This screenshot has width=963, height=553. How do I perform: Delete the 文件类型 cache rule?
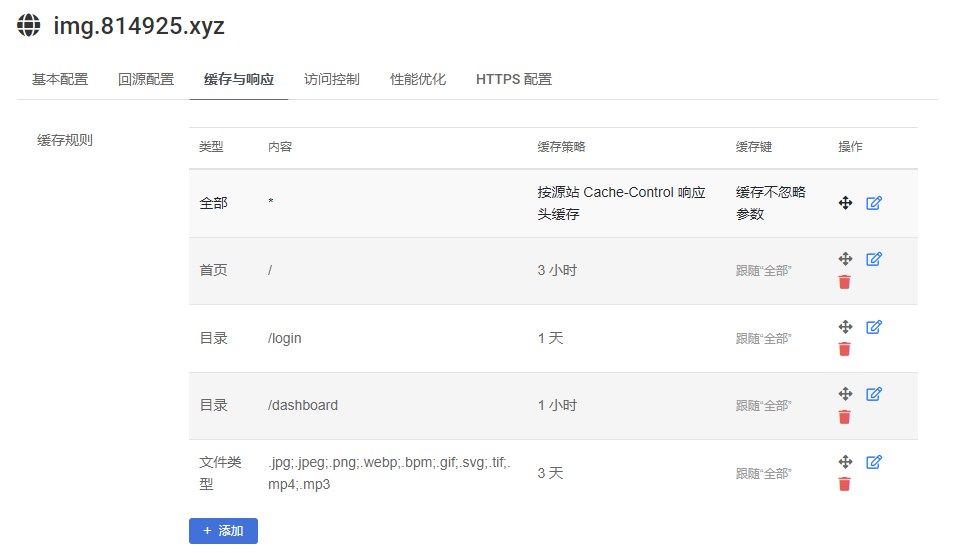tap(845, 484)
